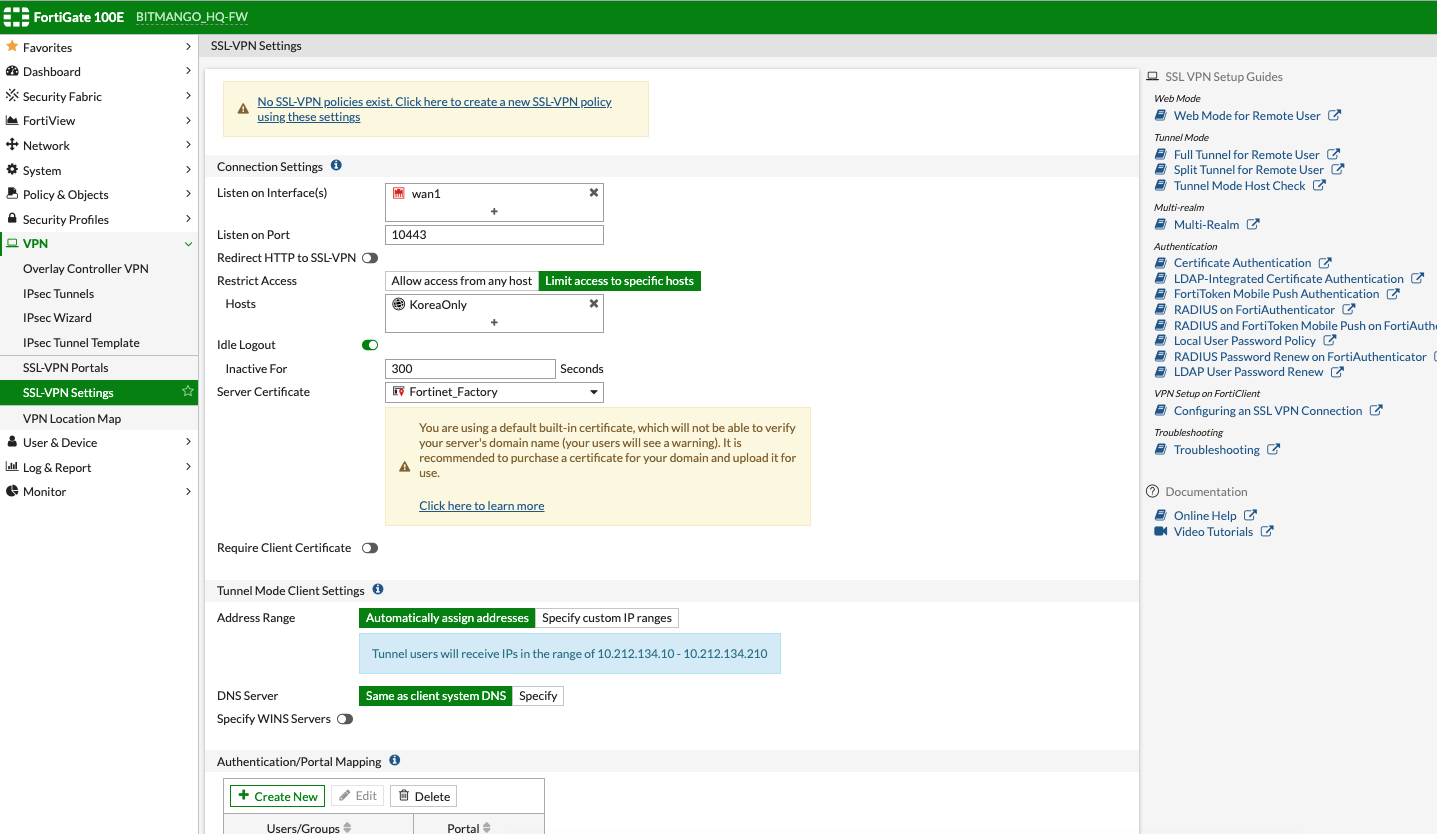This screenshot has width=1437, height=834.
Task: Disable the Idle Logout switch
Action: pos(370,345)
